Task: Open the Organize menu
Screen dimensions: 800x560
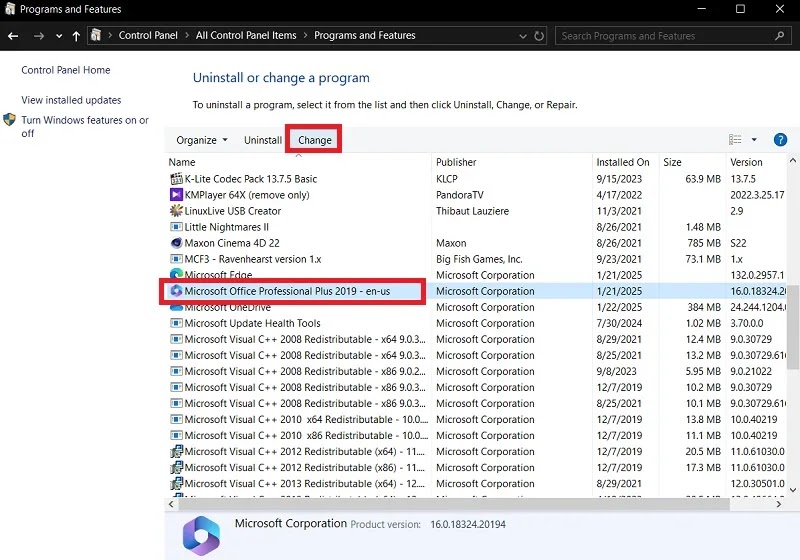Action: [202, 140]
